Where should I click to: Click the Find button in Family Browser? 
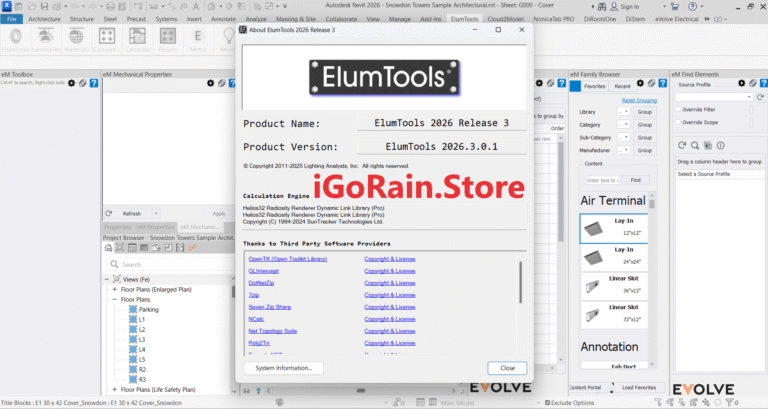coord(635,180)
